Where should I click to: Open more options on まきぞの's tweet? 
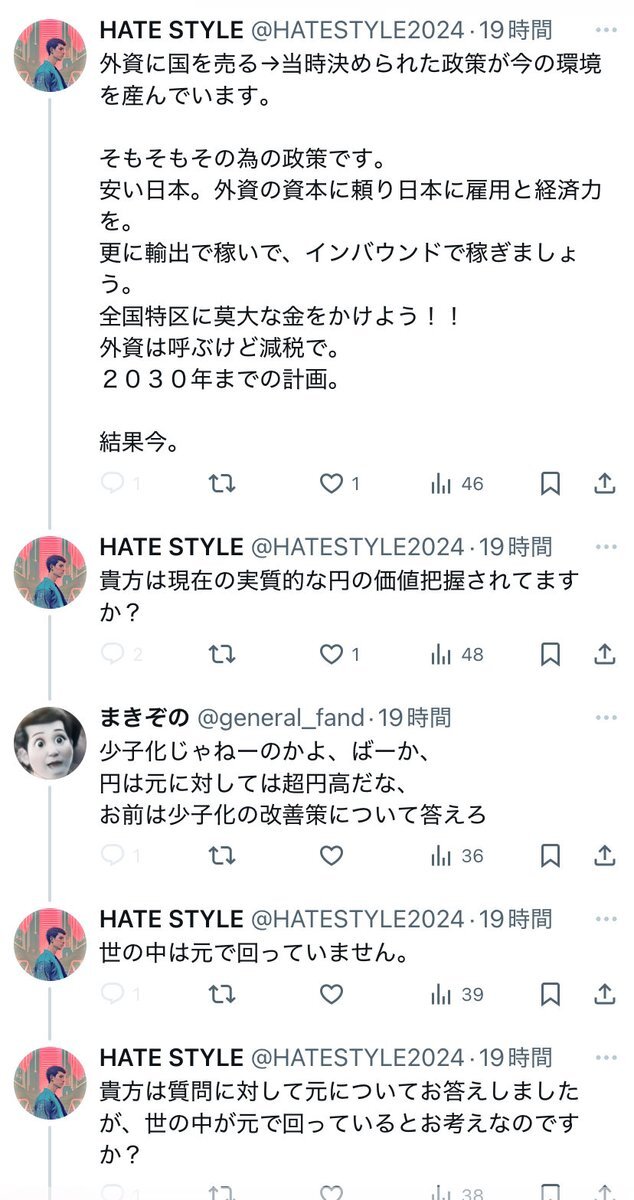[605, 718]
